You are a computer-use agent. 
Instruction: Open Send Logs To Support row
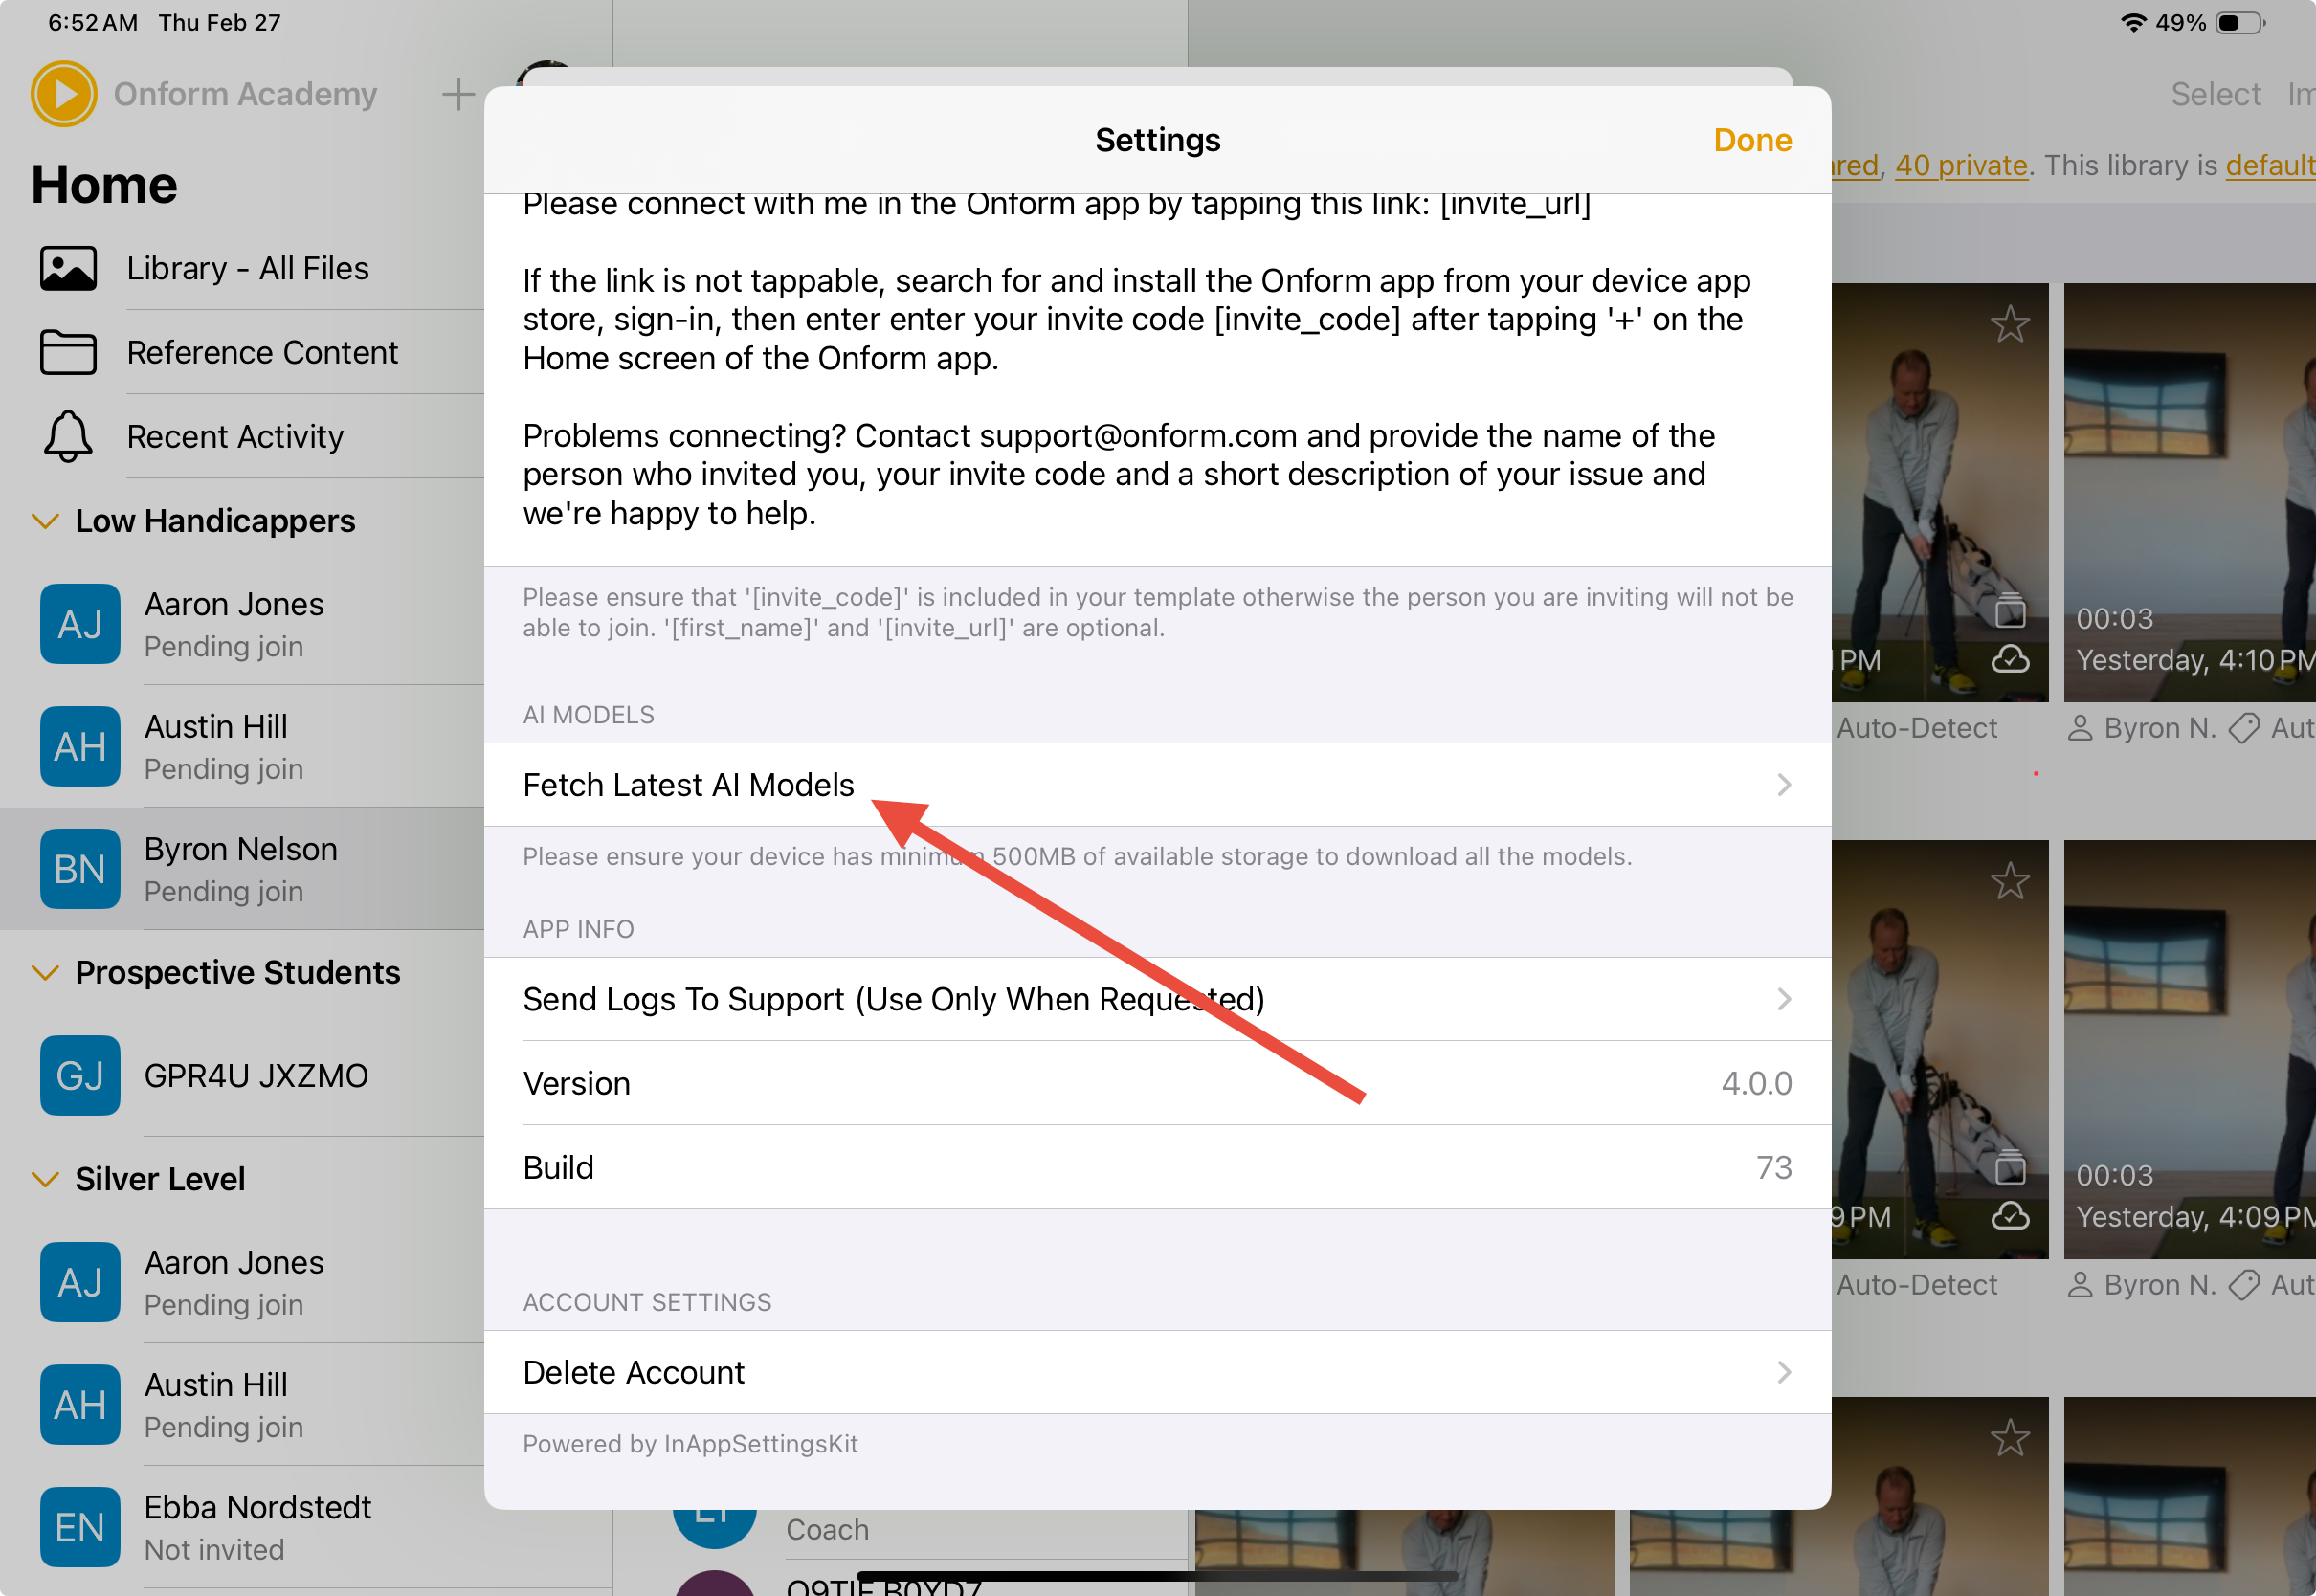point(1157,999)
